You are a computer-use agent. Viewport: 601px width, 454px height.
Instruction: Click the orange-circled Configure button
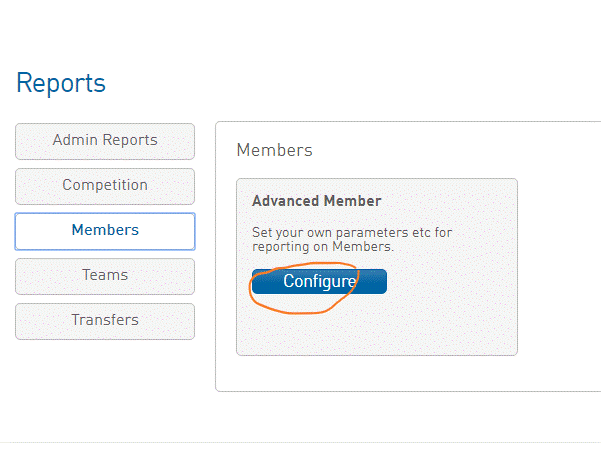click(319, 282)
